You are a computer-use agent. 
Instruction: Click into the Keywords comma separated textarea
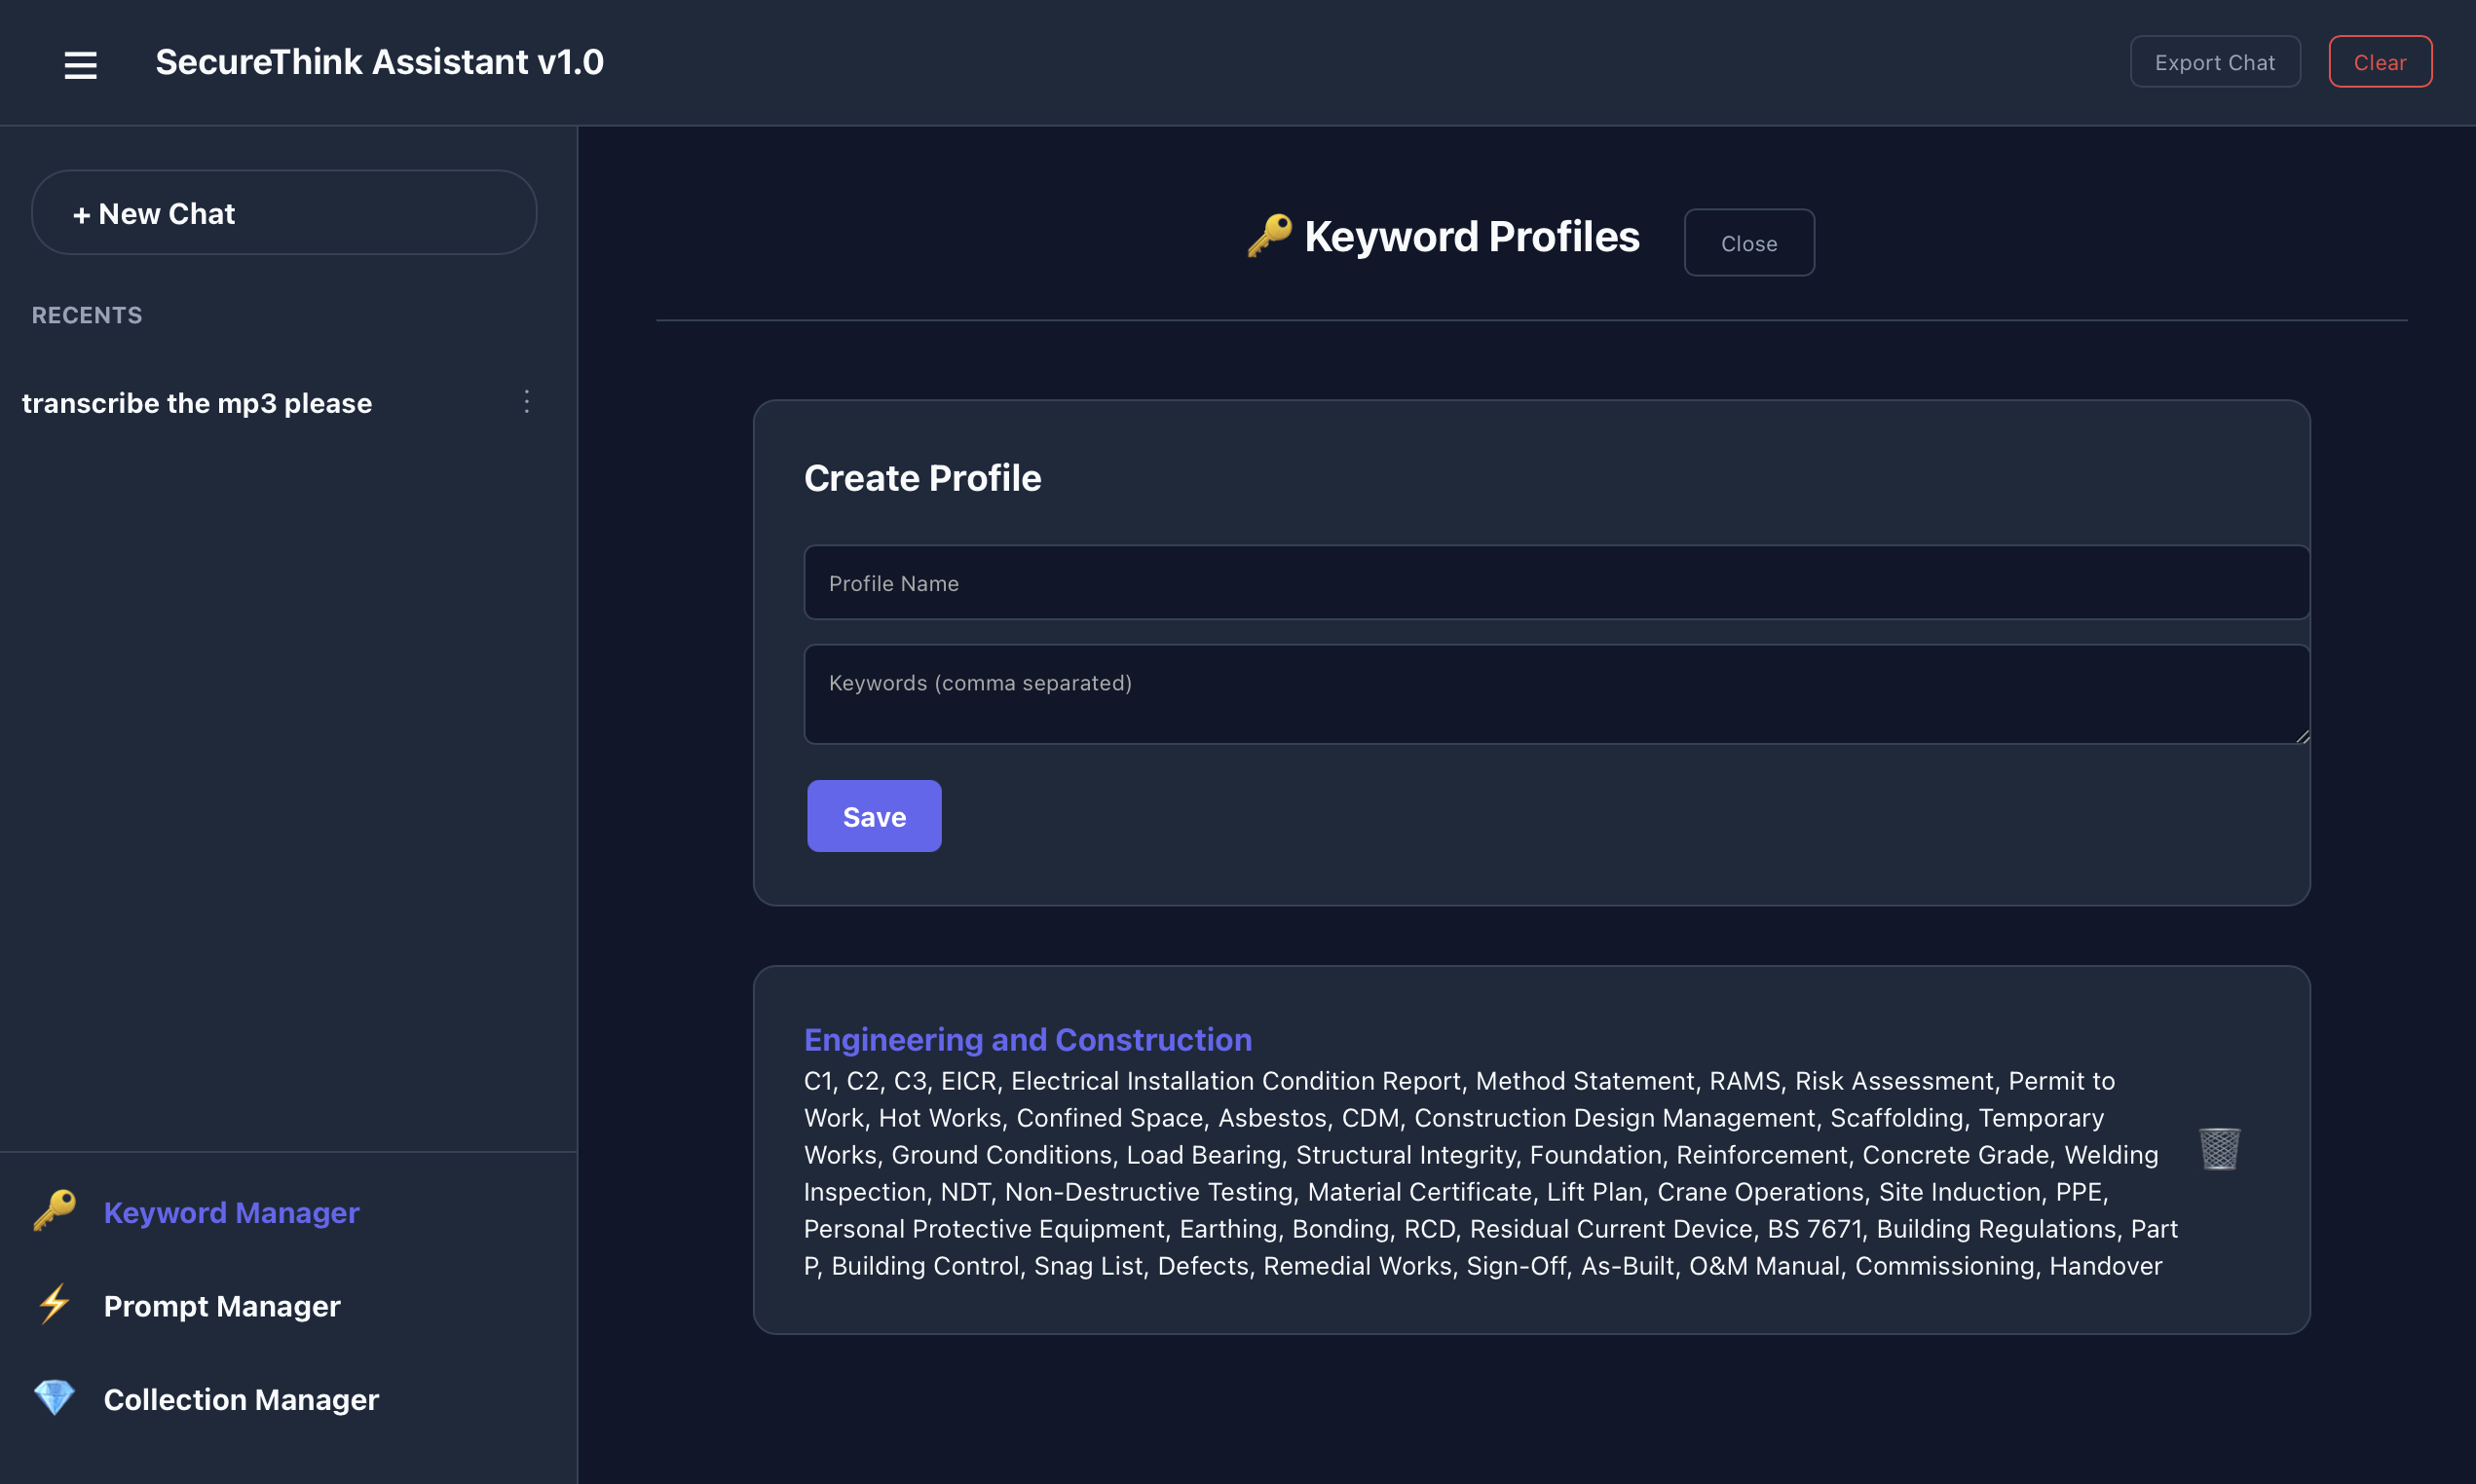coord(1555,694)
